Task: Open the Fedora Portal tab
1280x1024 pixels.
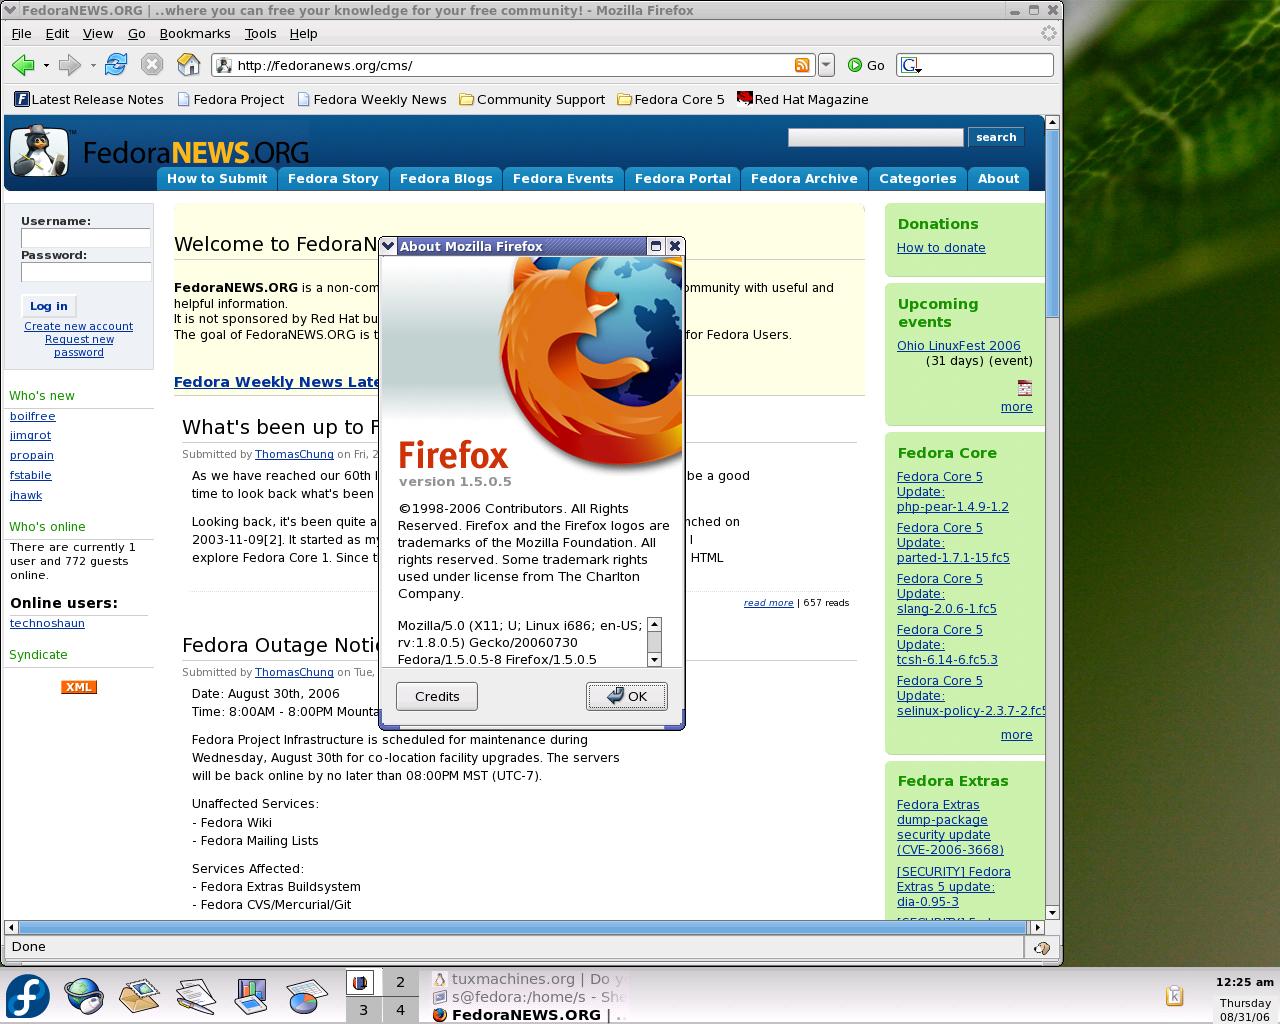Action: (x=683, y=179)
